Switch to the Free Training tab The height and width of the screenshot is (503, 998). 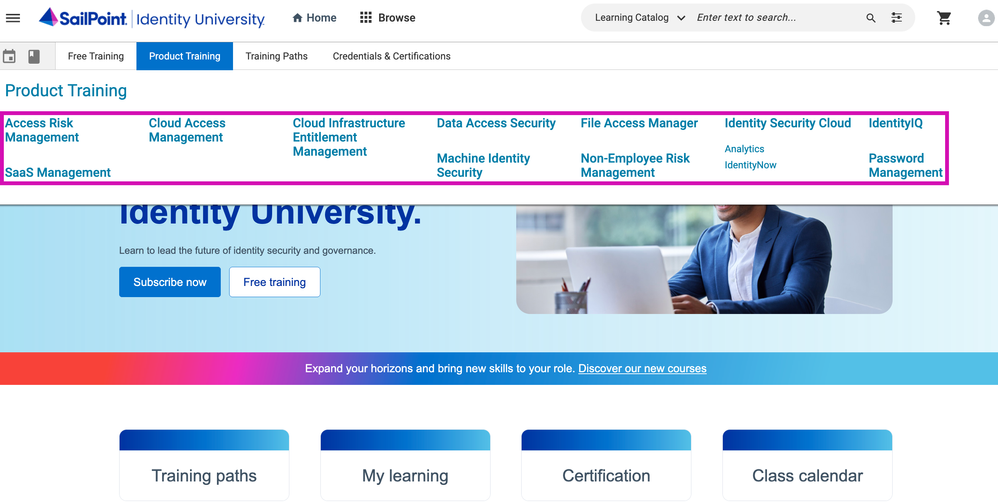[x=96, y=57]
